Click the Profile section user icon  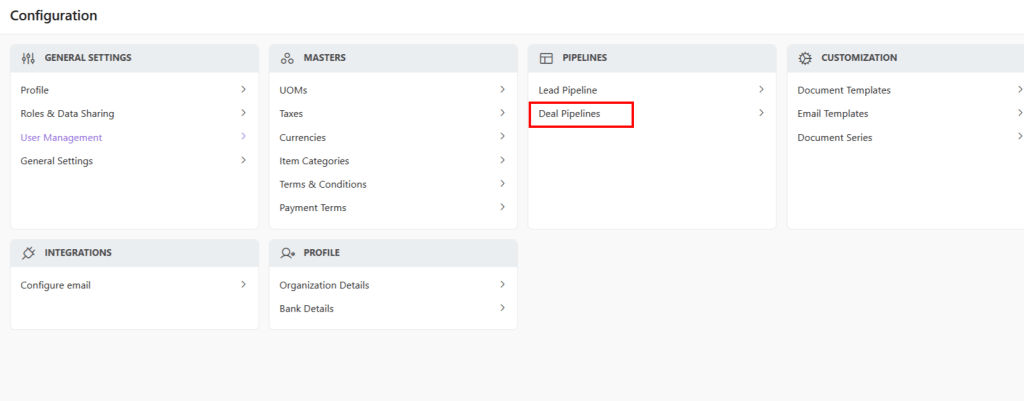[x=288, y=253]
